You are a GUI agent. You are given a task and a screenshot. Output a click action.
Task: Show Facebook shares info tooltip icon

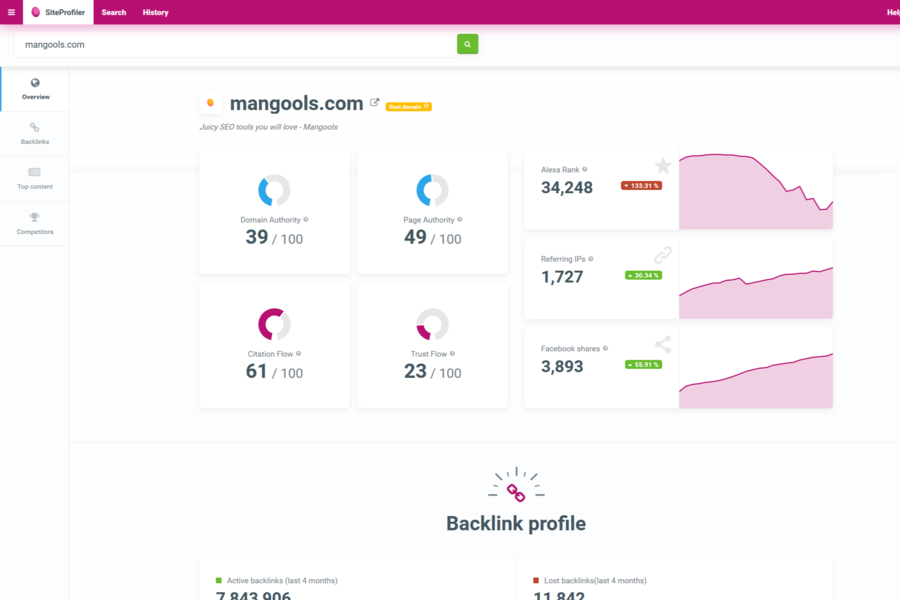click(605, 349)
